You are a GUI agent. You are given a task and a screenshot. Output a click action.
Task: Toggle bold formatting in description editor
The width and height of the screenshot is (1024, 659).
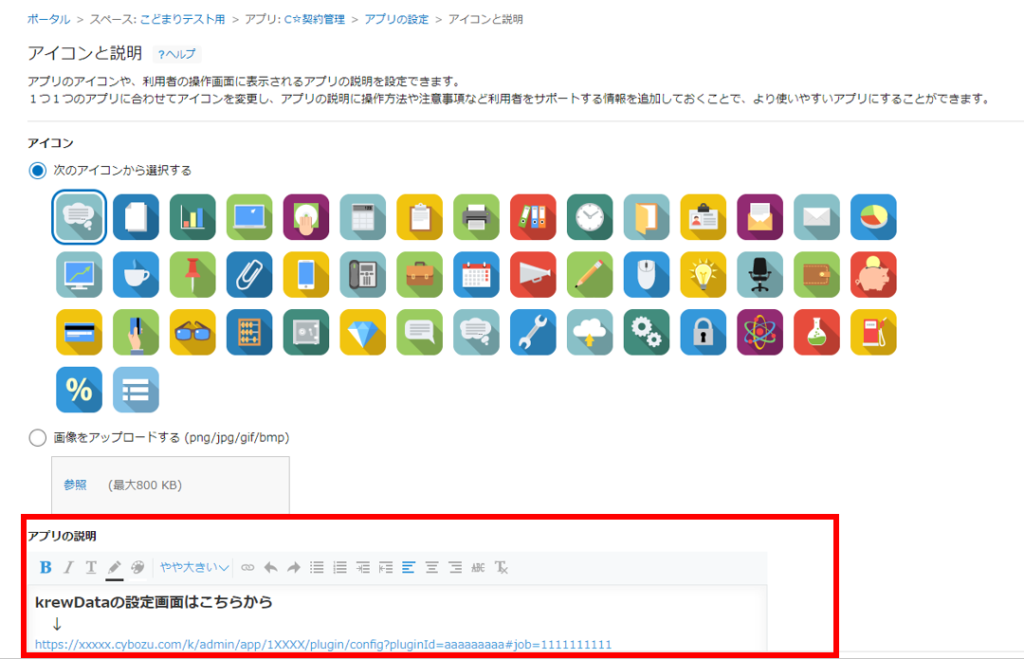pyautogui.click(x=45, y=567)
